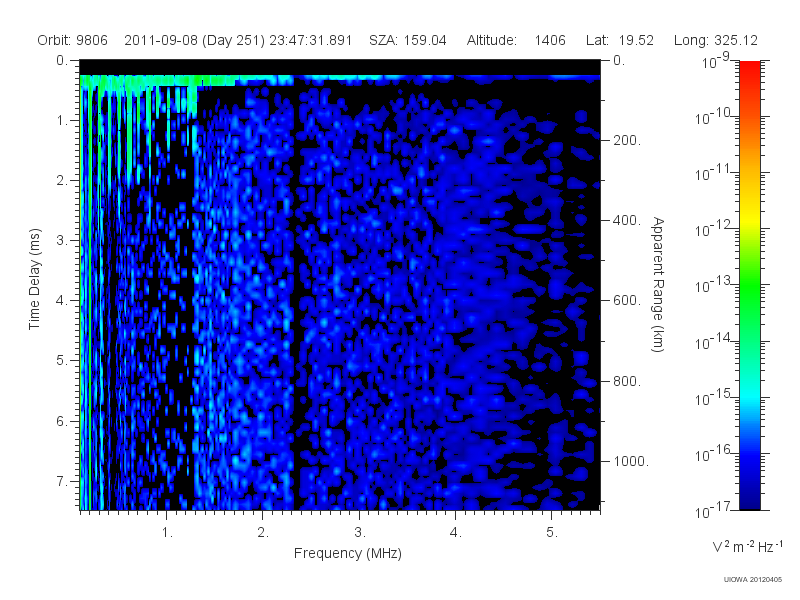This screenshot has height=600, width=800.
Task: Click the 'Orbit: 9806' header text
Action: 72,40
